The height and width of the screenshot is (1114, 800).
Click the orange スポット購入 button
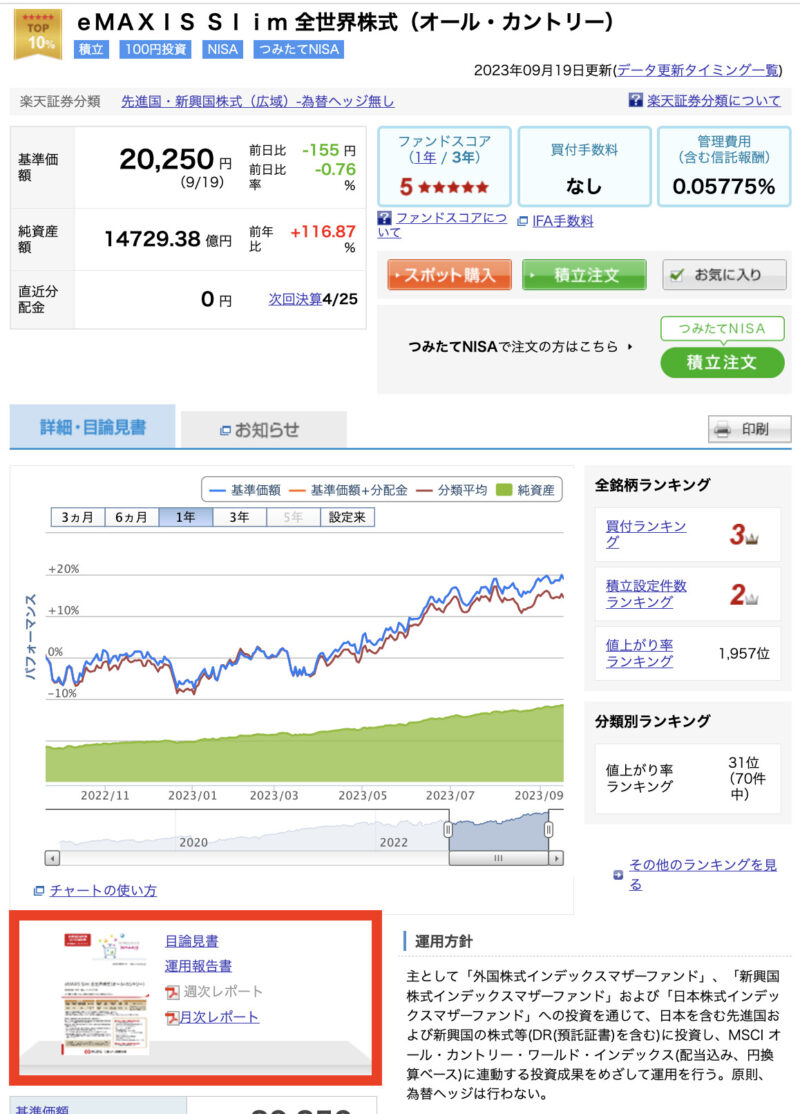[x=449, y=275]
